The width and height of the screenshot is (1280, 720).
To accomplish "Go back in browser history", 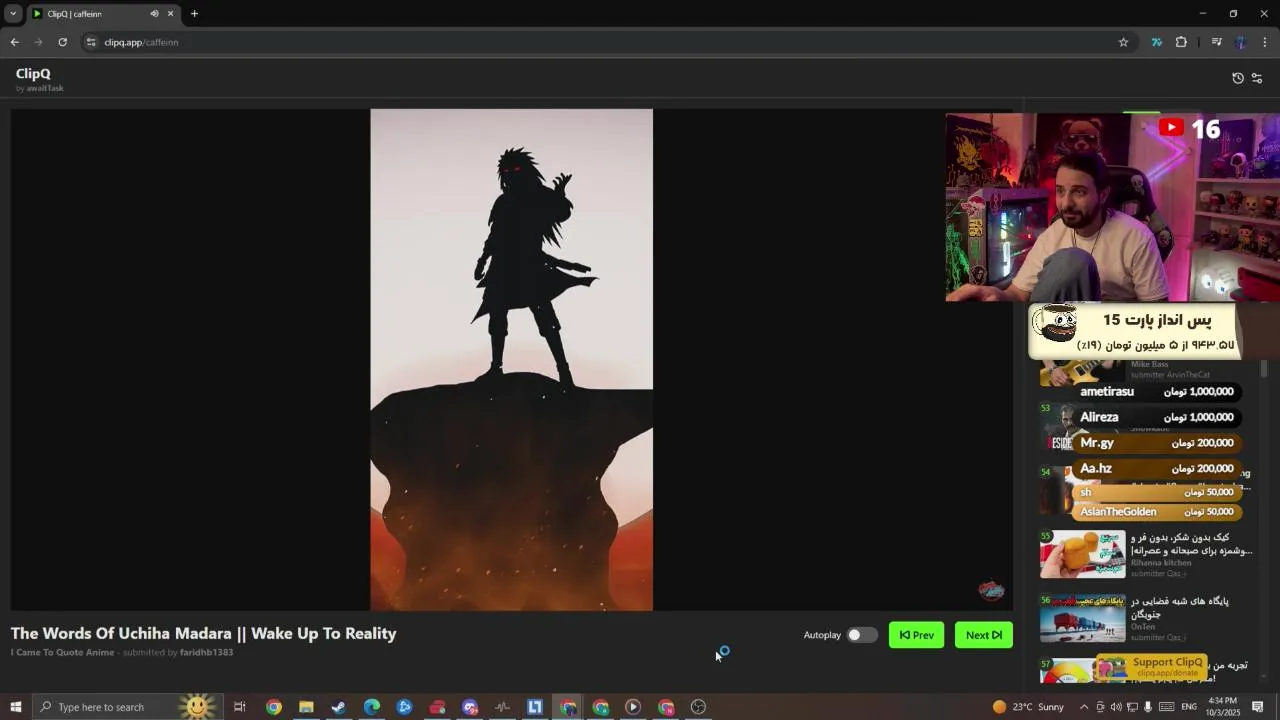I will pyautogui.click(x=14, y=42).
